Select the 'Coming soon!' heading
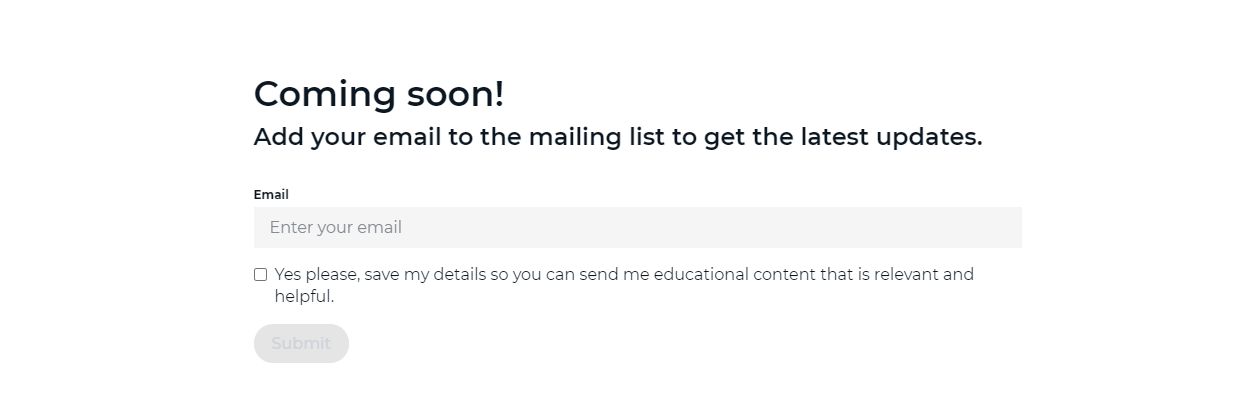Screen dimensions: 1248x402 click(379, 94)
